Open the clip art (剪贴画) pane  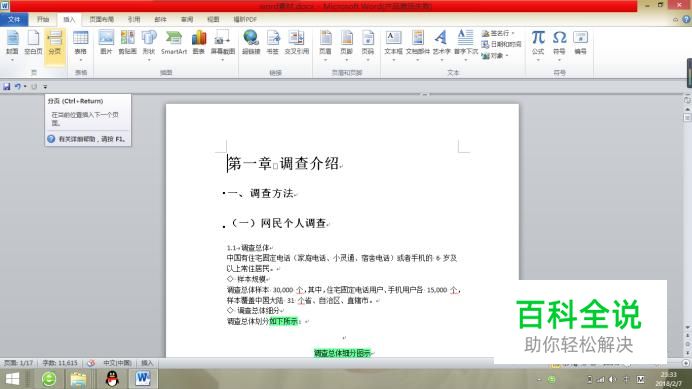(128, 43)
